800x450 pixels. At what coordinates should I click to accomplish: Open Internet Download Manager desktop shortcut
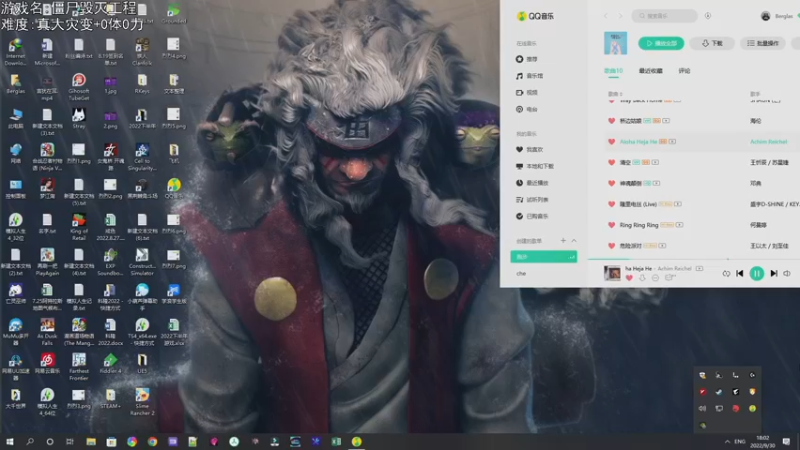pos(15,52)
